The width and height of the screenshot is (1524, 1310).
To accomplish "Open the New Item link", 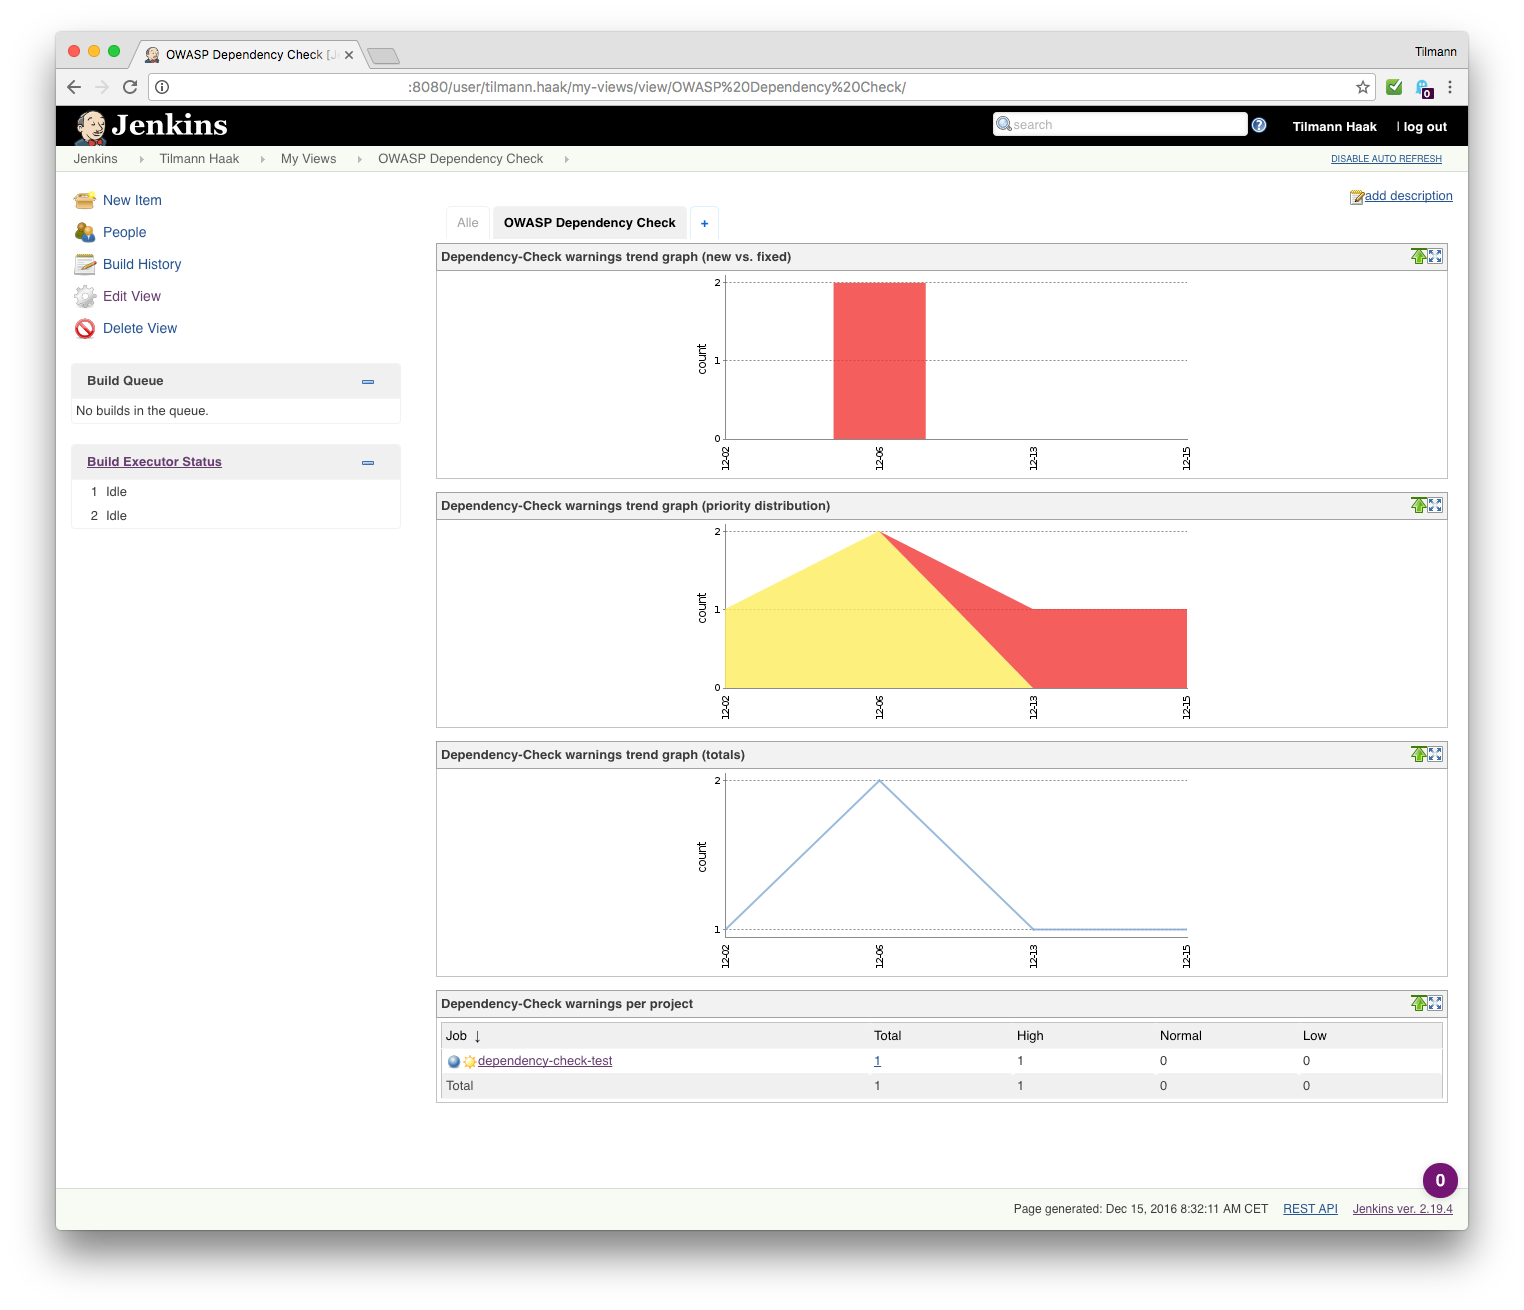I will (132, 200).
